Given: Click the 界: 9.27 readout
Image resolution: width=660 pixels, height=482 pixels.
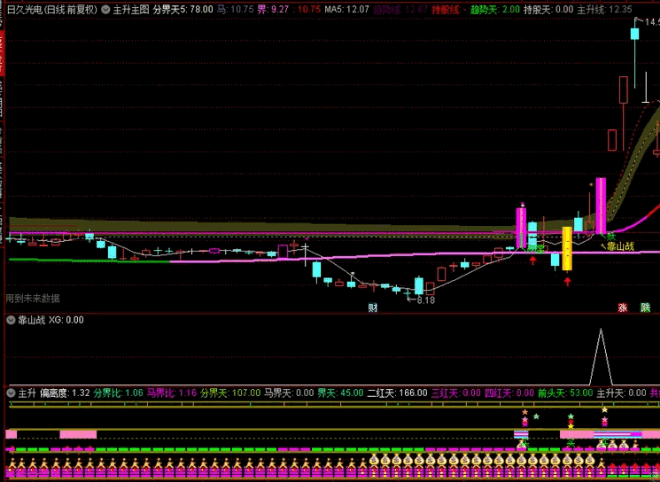Looking at the screenshot, I should (273, 10).
